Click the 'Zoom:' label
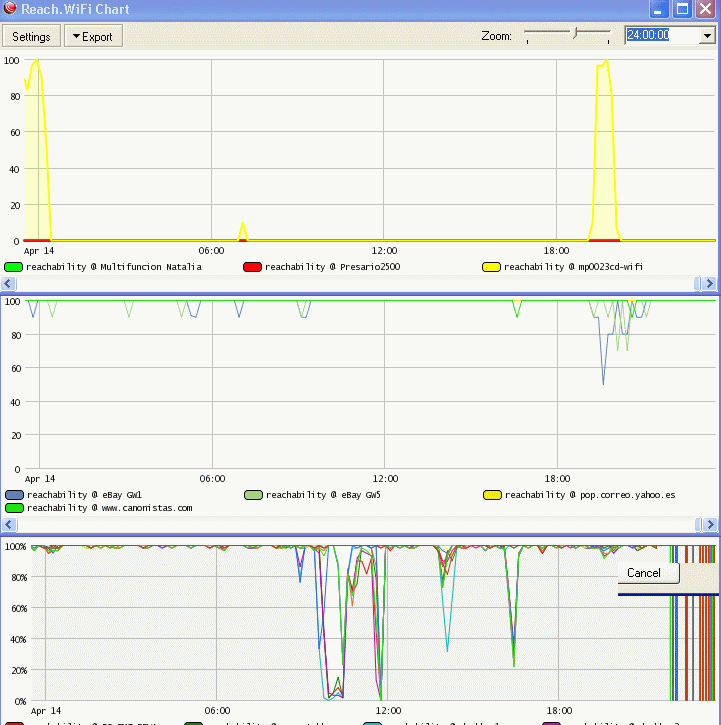This screenshot has height=725, width=721. [x=496, y=36]
